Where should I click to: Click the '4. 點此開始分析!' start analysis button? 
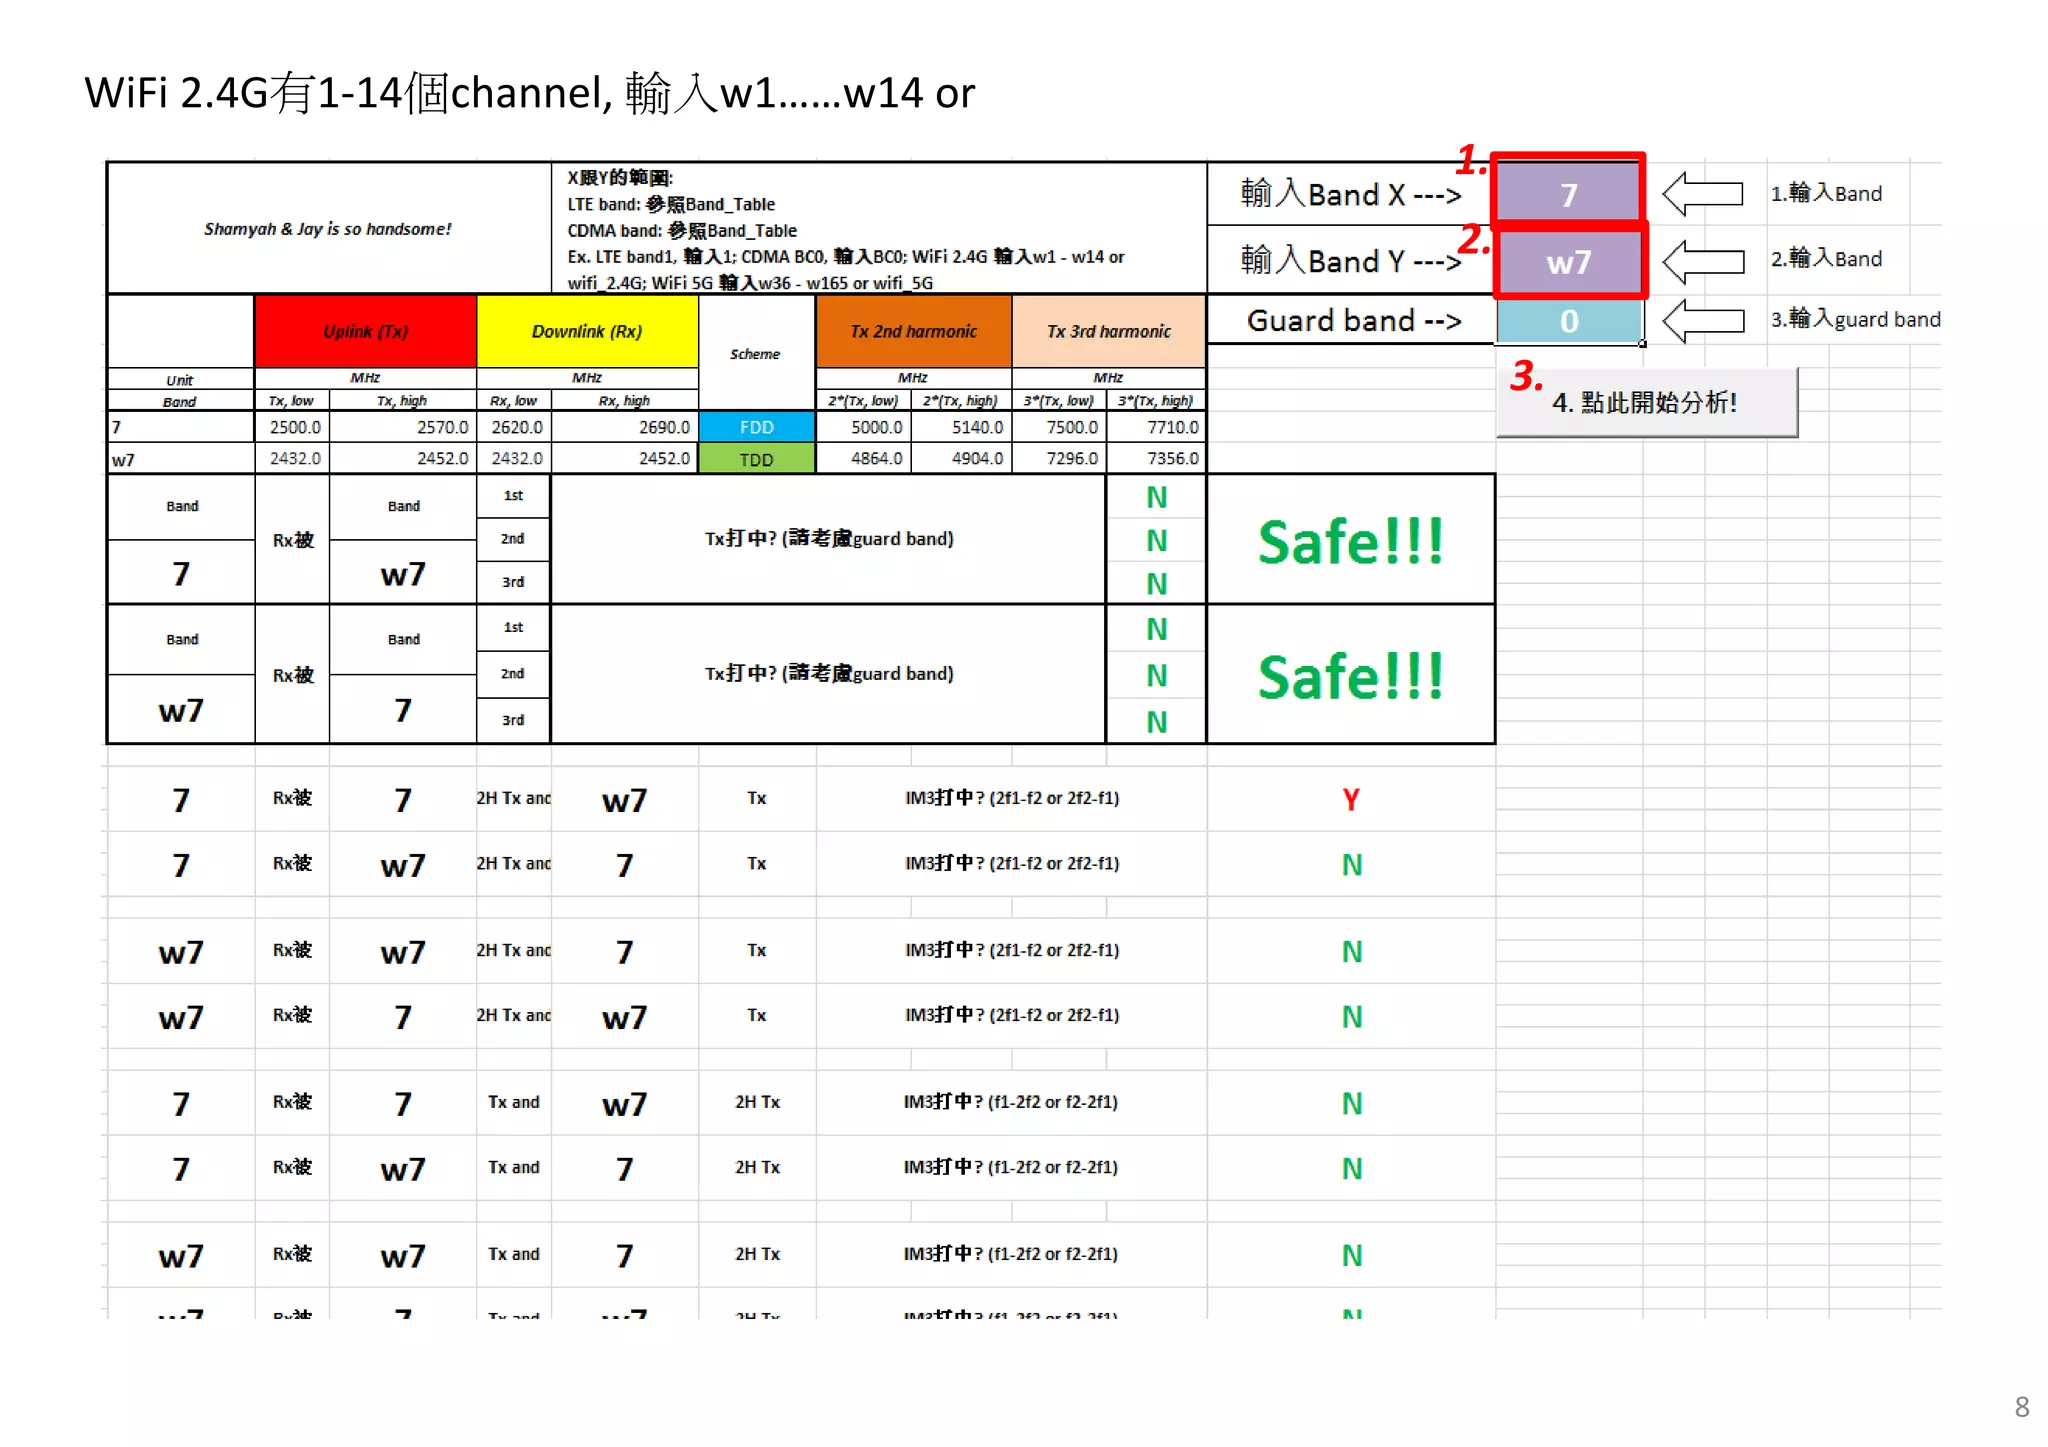pyautogui.click(x=1646, y=402)
